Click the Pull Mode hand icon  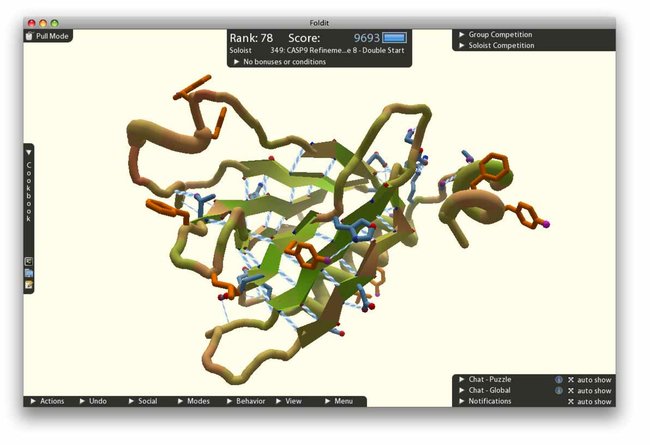(x=30, y=36)
